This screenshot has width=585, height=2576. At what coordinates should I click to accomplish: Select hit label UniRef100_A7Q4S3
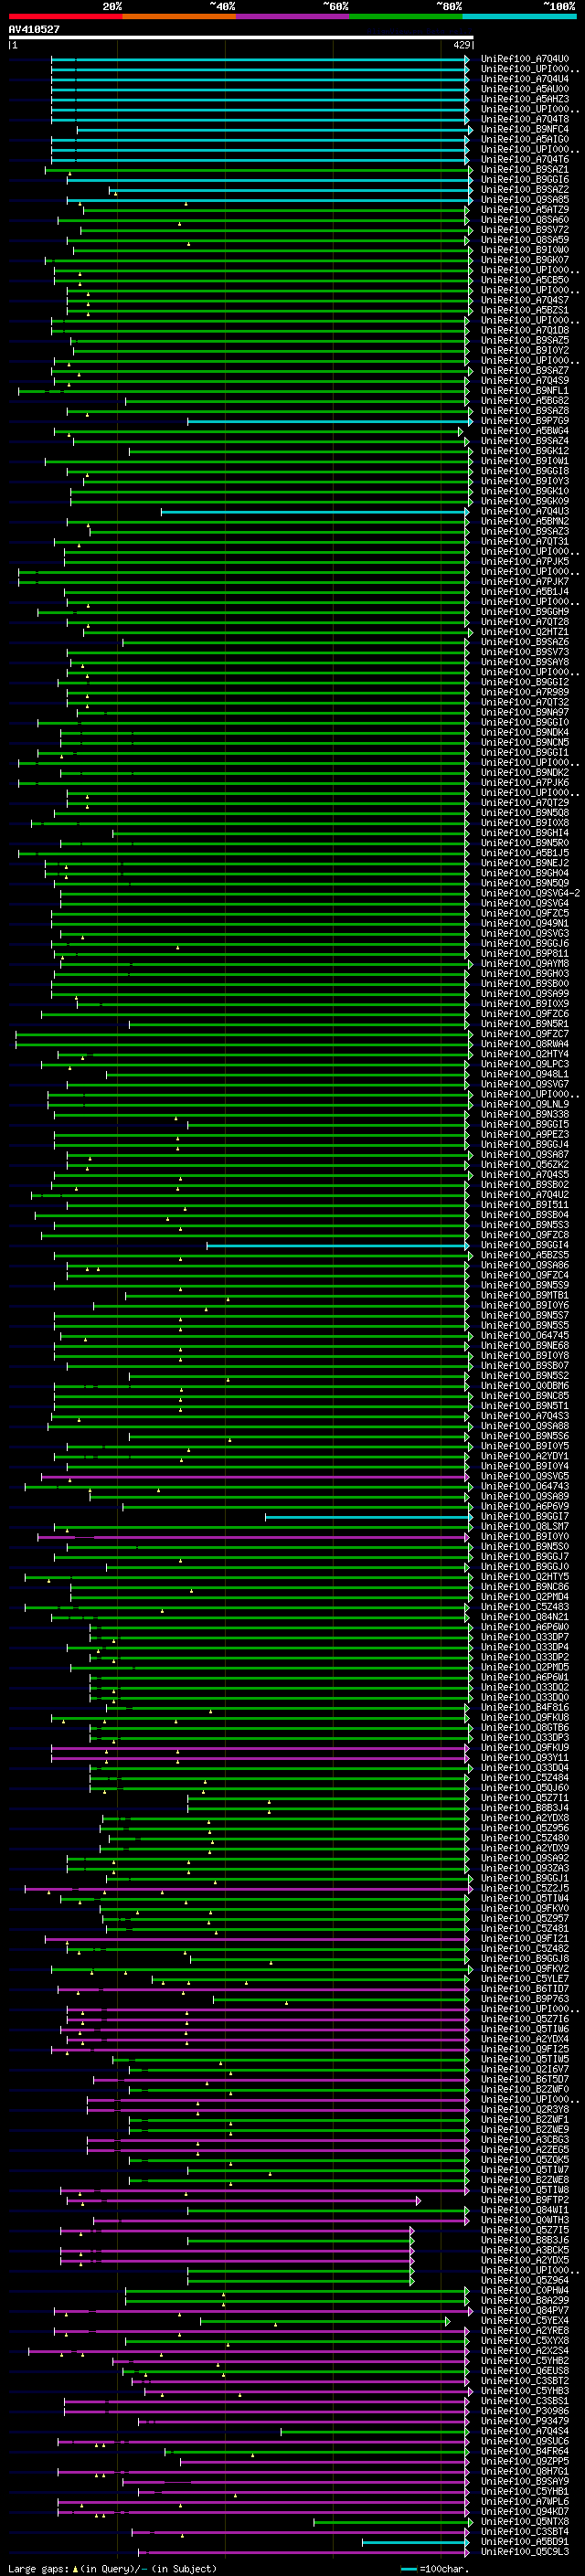525,1416
